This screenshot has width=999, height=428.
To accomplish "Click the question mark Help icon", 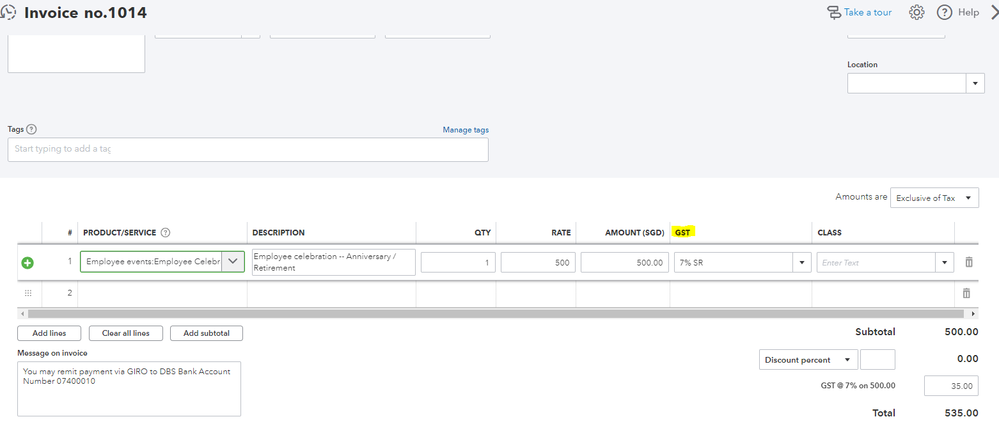I will pos(944,12).
